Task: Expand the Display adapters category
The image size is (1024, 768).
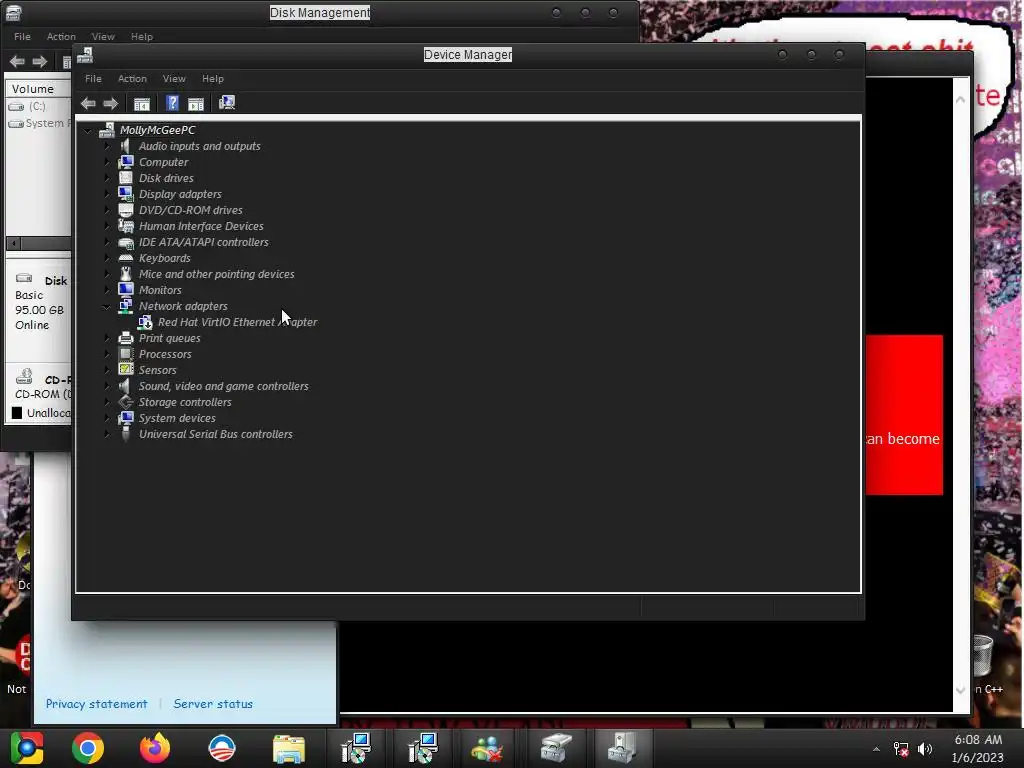Action: (107, 194)
